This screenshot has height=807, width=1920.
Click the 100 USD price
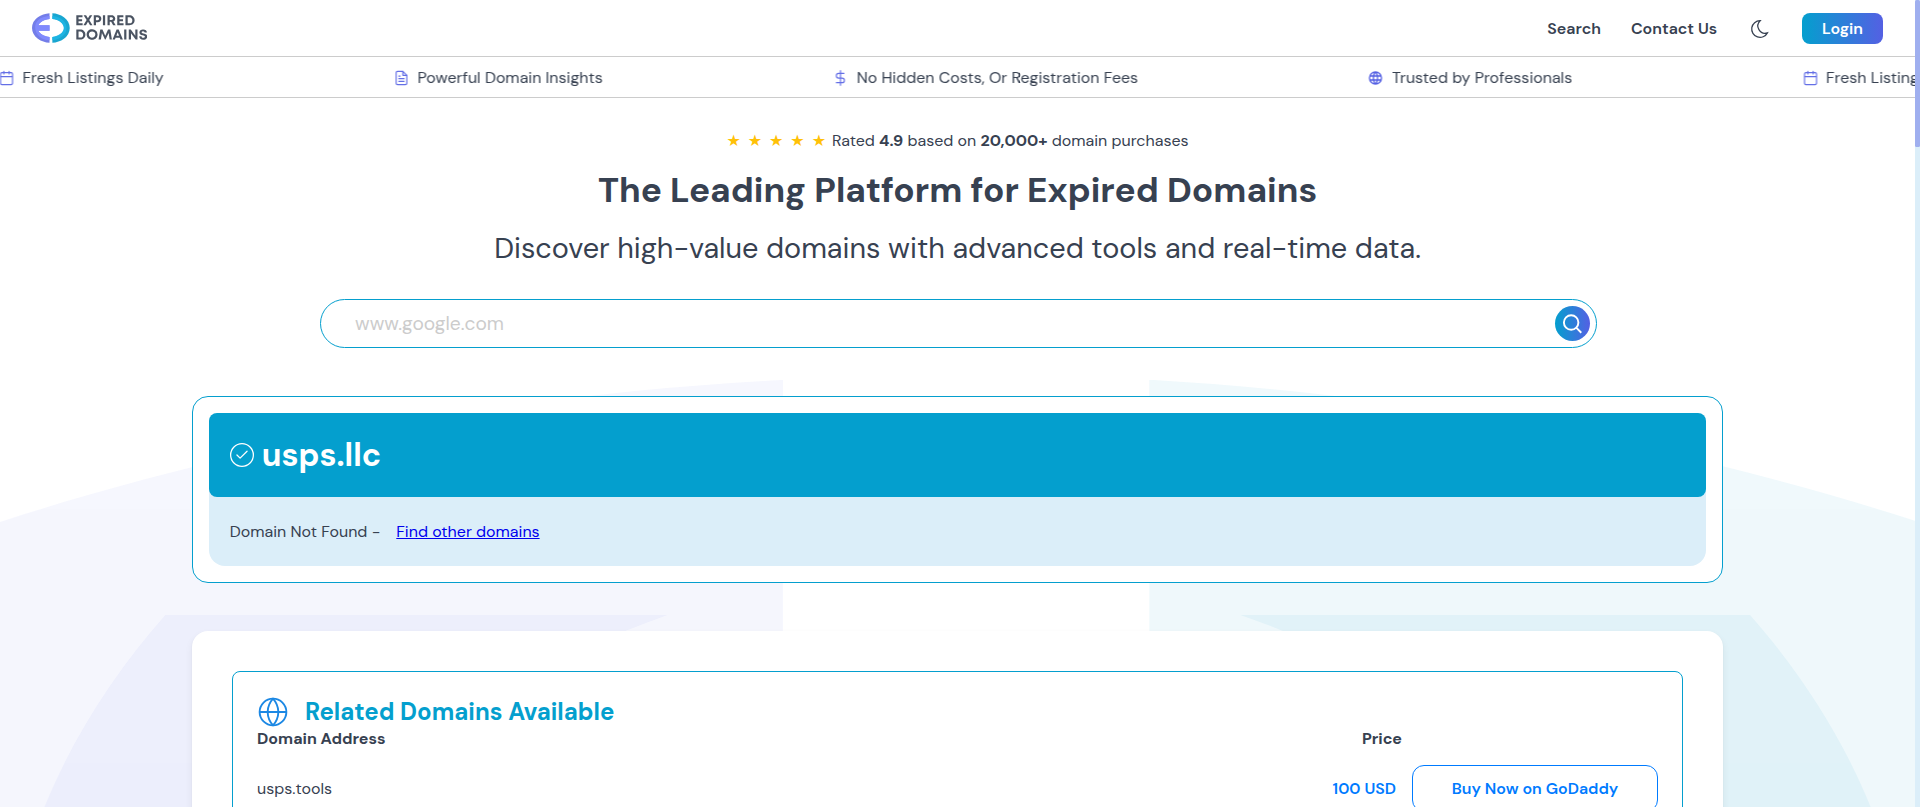pos(1364,789)
